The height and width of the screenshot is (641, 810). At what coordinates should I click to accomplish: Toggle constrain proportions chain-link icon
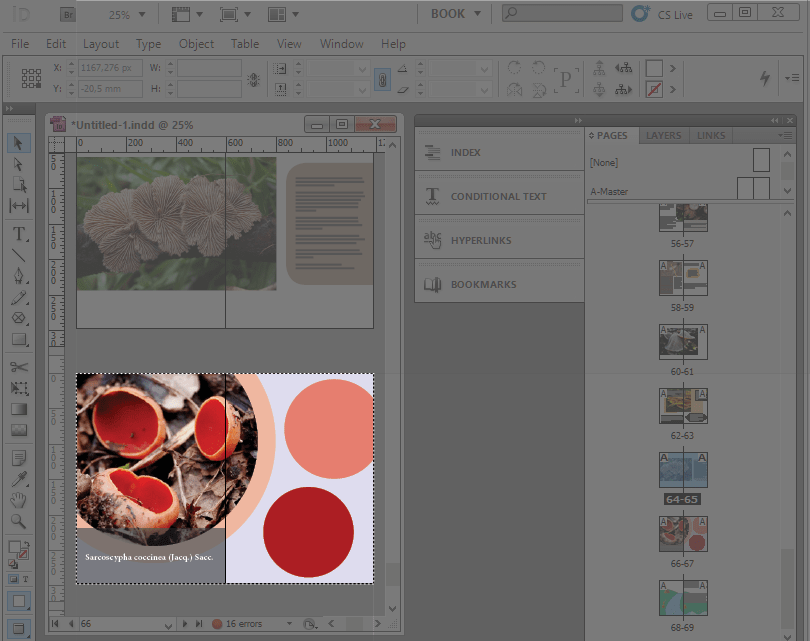click(381, 79)
